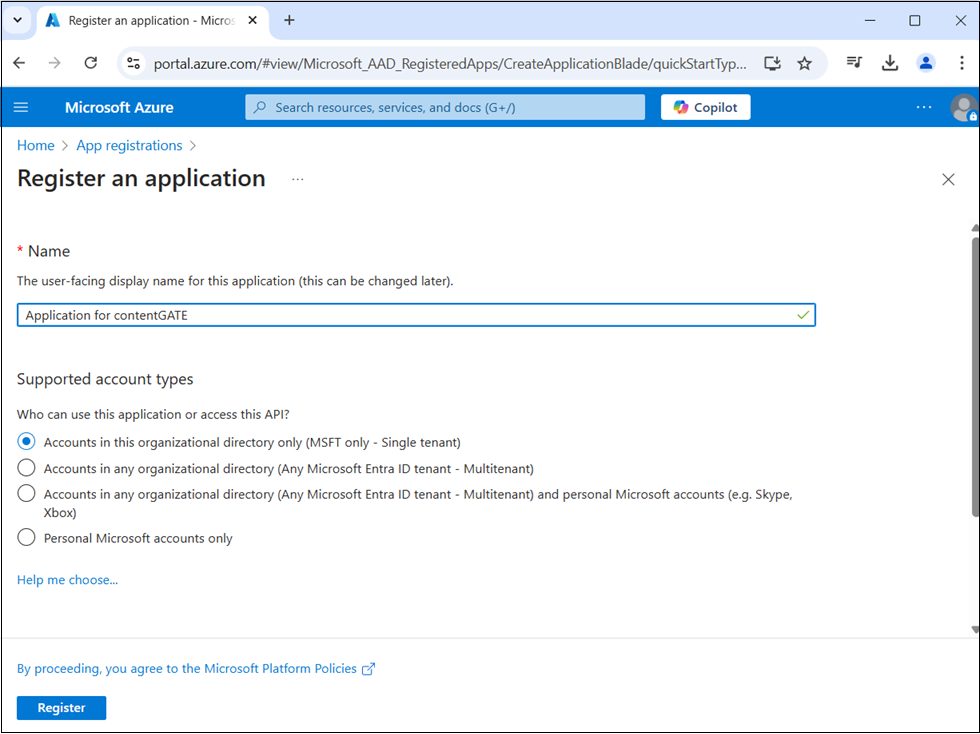This screenshot has width=980, height=734.
Task: Open the Azure portal hamburger menu
Action: click(22, 107)
